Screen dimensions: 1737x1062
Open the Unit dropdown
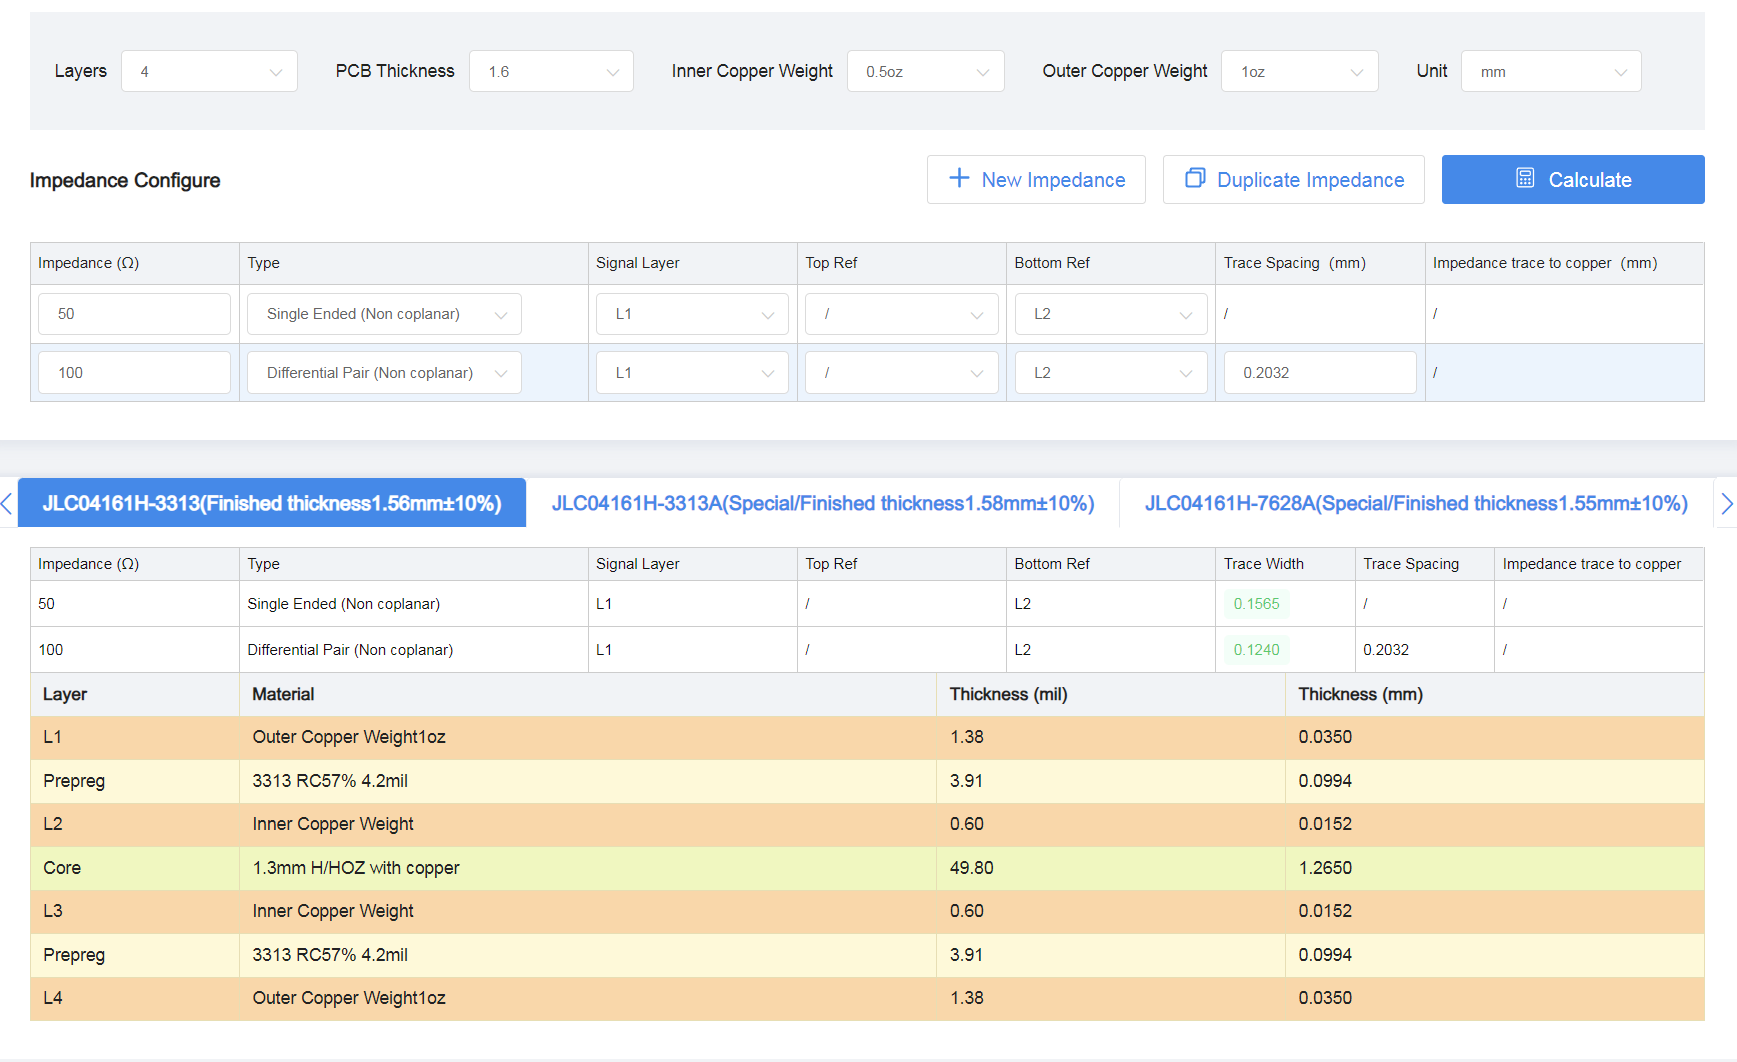pos(1551,71)
